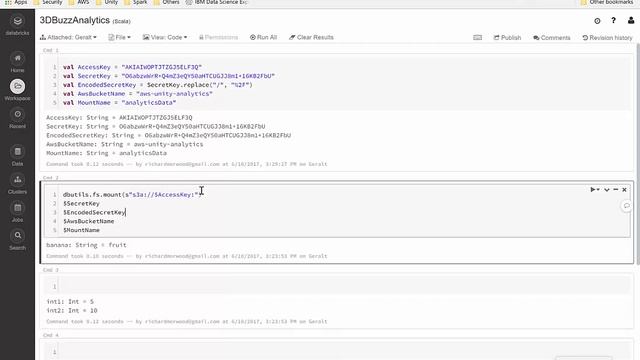The width and height of the screenshot is (640, 360).
Task: Open the Data sidebar section
Action: pyautogui.click(x=17, y=156)
